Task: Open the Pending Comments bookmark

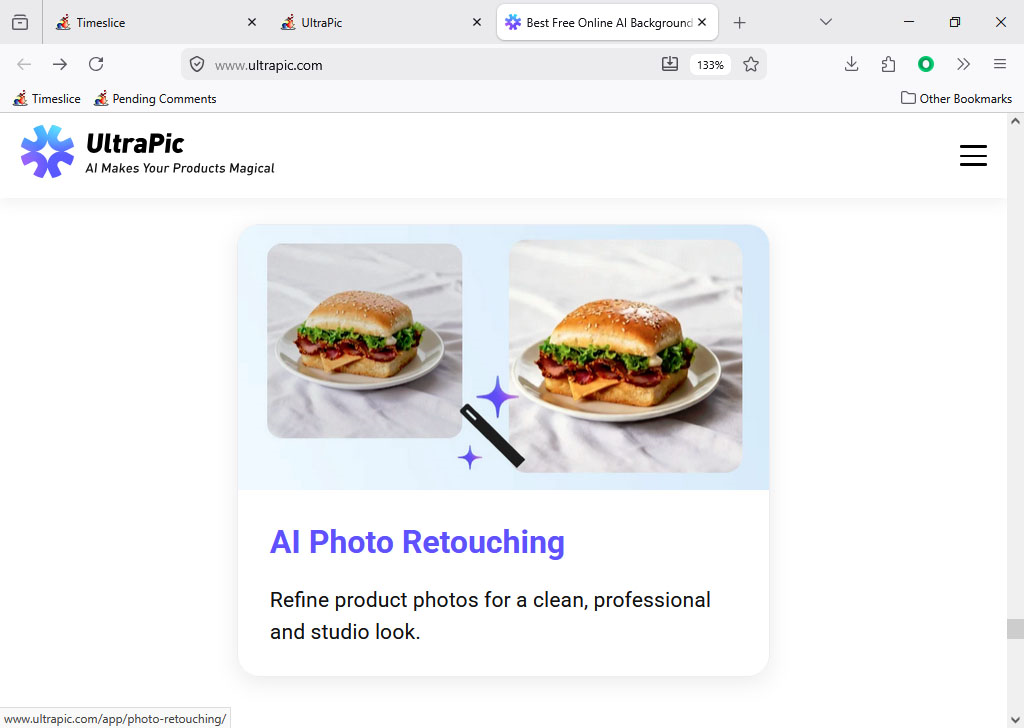Action: 155,98
